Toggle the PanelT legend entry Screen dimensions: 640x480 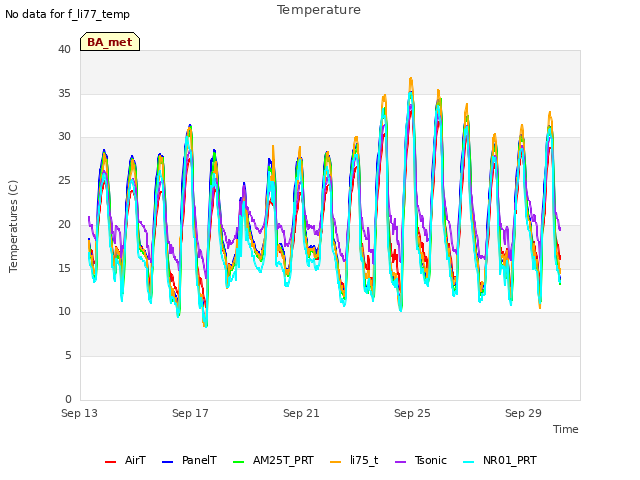click(189, 460)
